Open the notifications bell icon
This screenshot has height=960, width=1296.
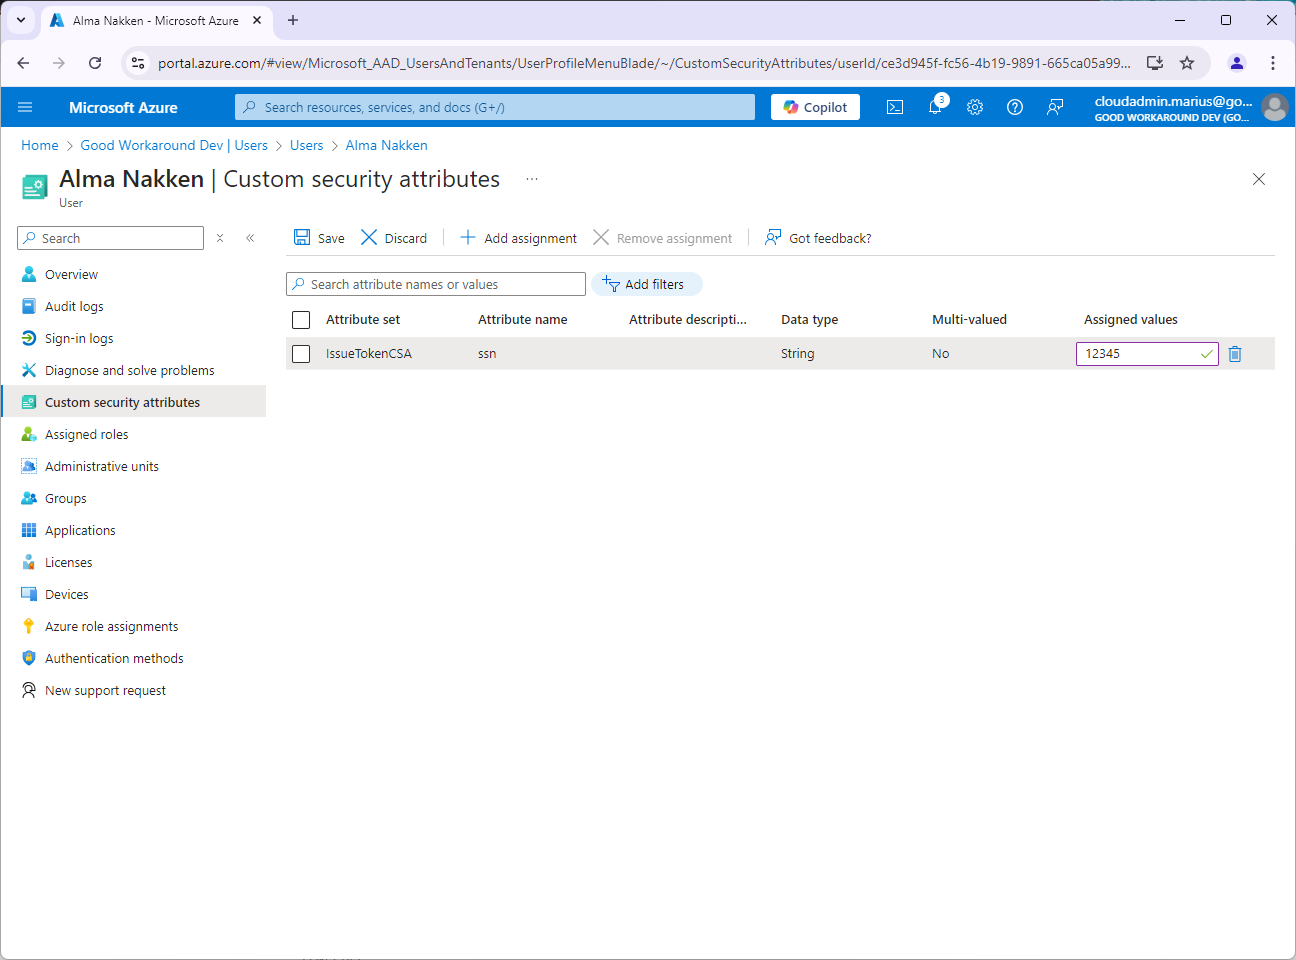coord(935,107)
